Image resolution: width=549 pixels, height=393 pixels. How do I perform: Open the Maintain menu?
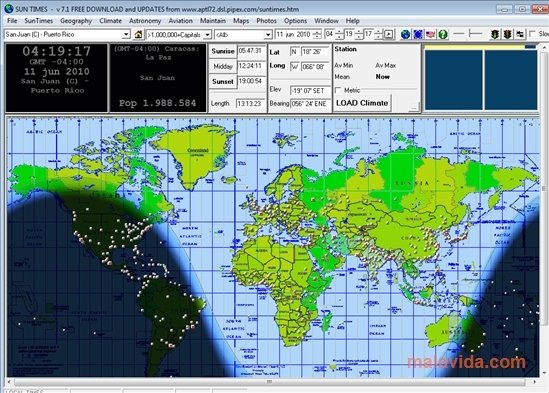tap(213, 21)
